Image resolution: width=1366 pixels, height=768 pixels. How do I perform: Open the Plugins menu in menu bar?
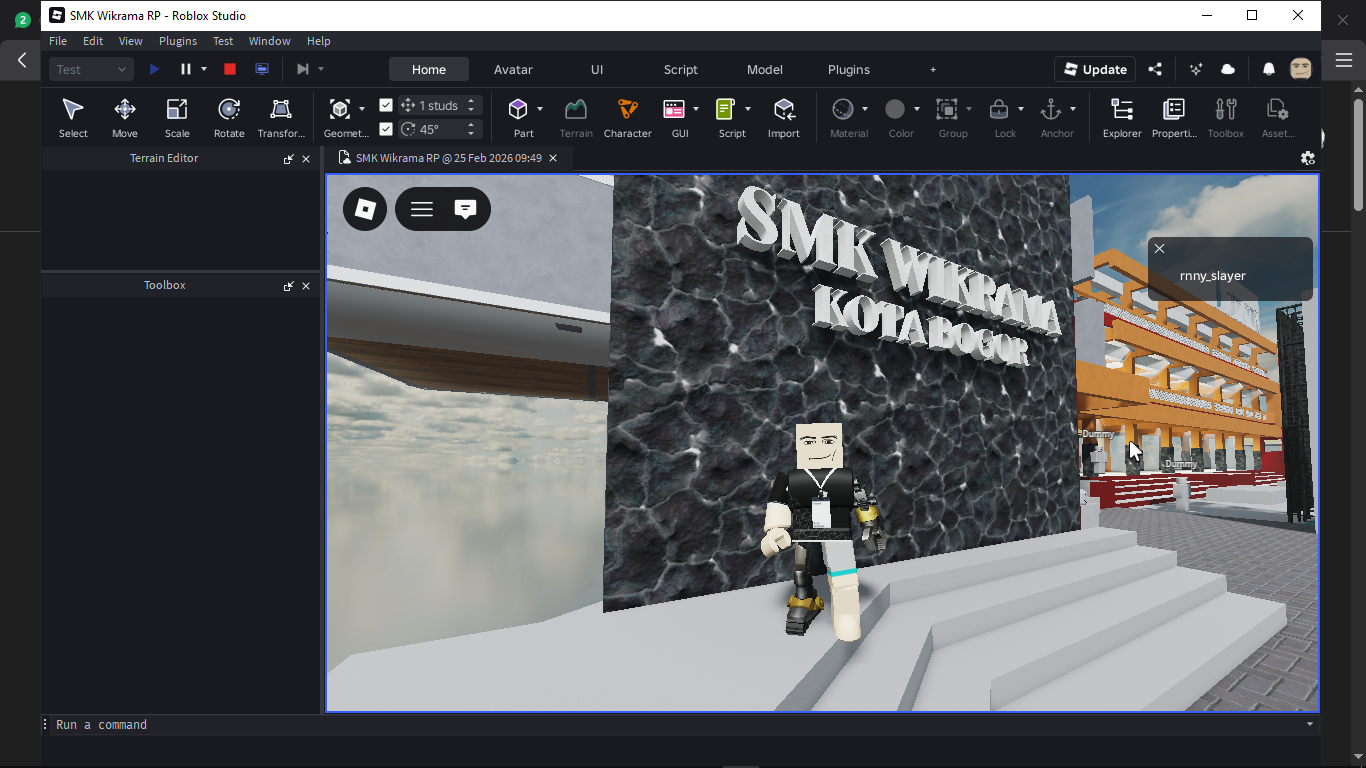[178, 41]
